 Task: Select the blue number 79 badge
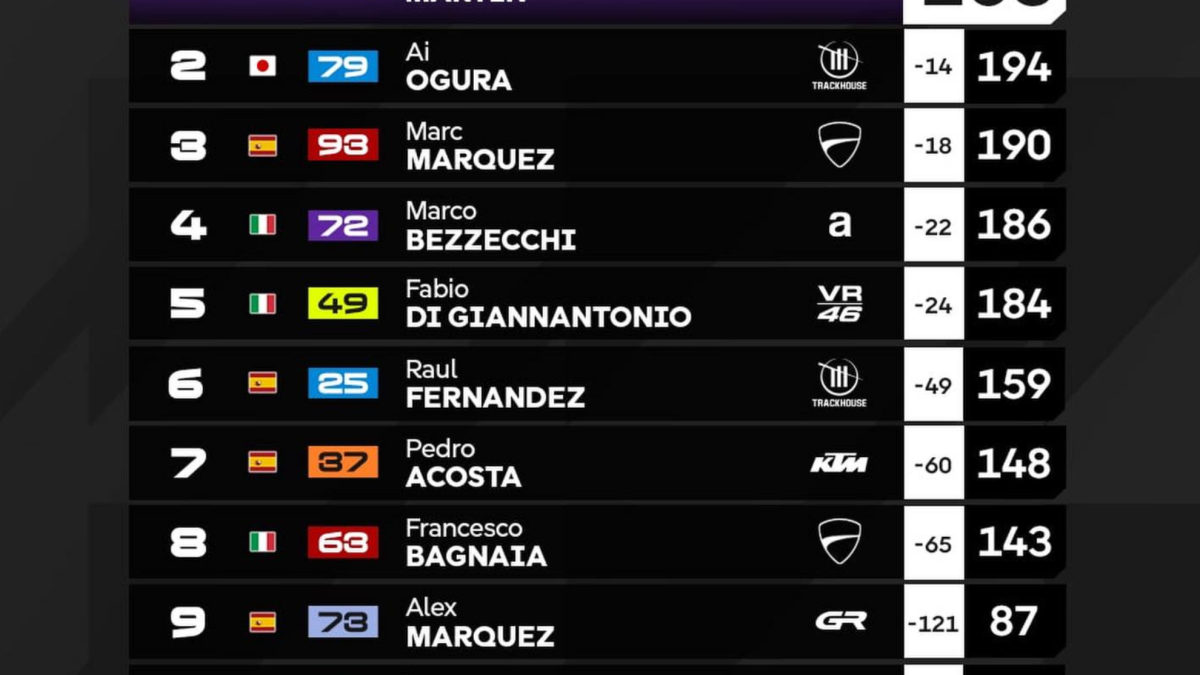(343, 66)
